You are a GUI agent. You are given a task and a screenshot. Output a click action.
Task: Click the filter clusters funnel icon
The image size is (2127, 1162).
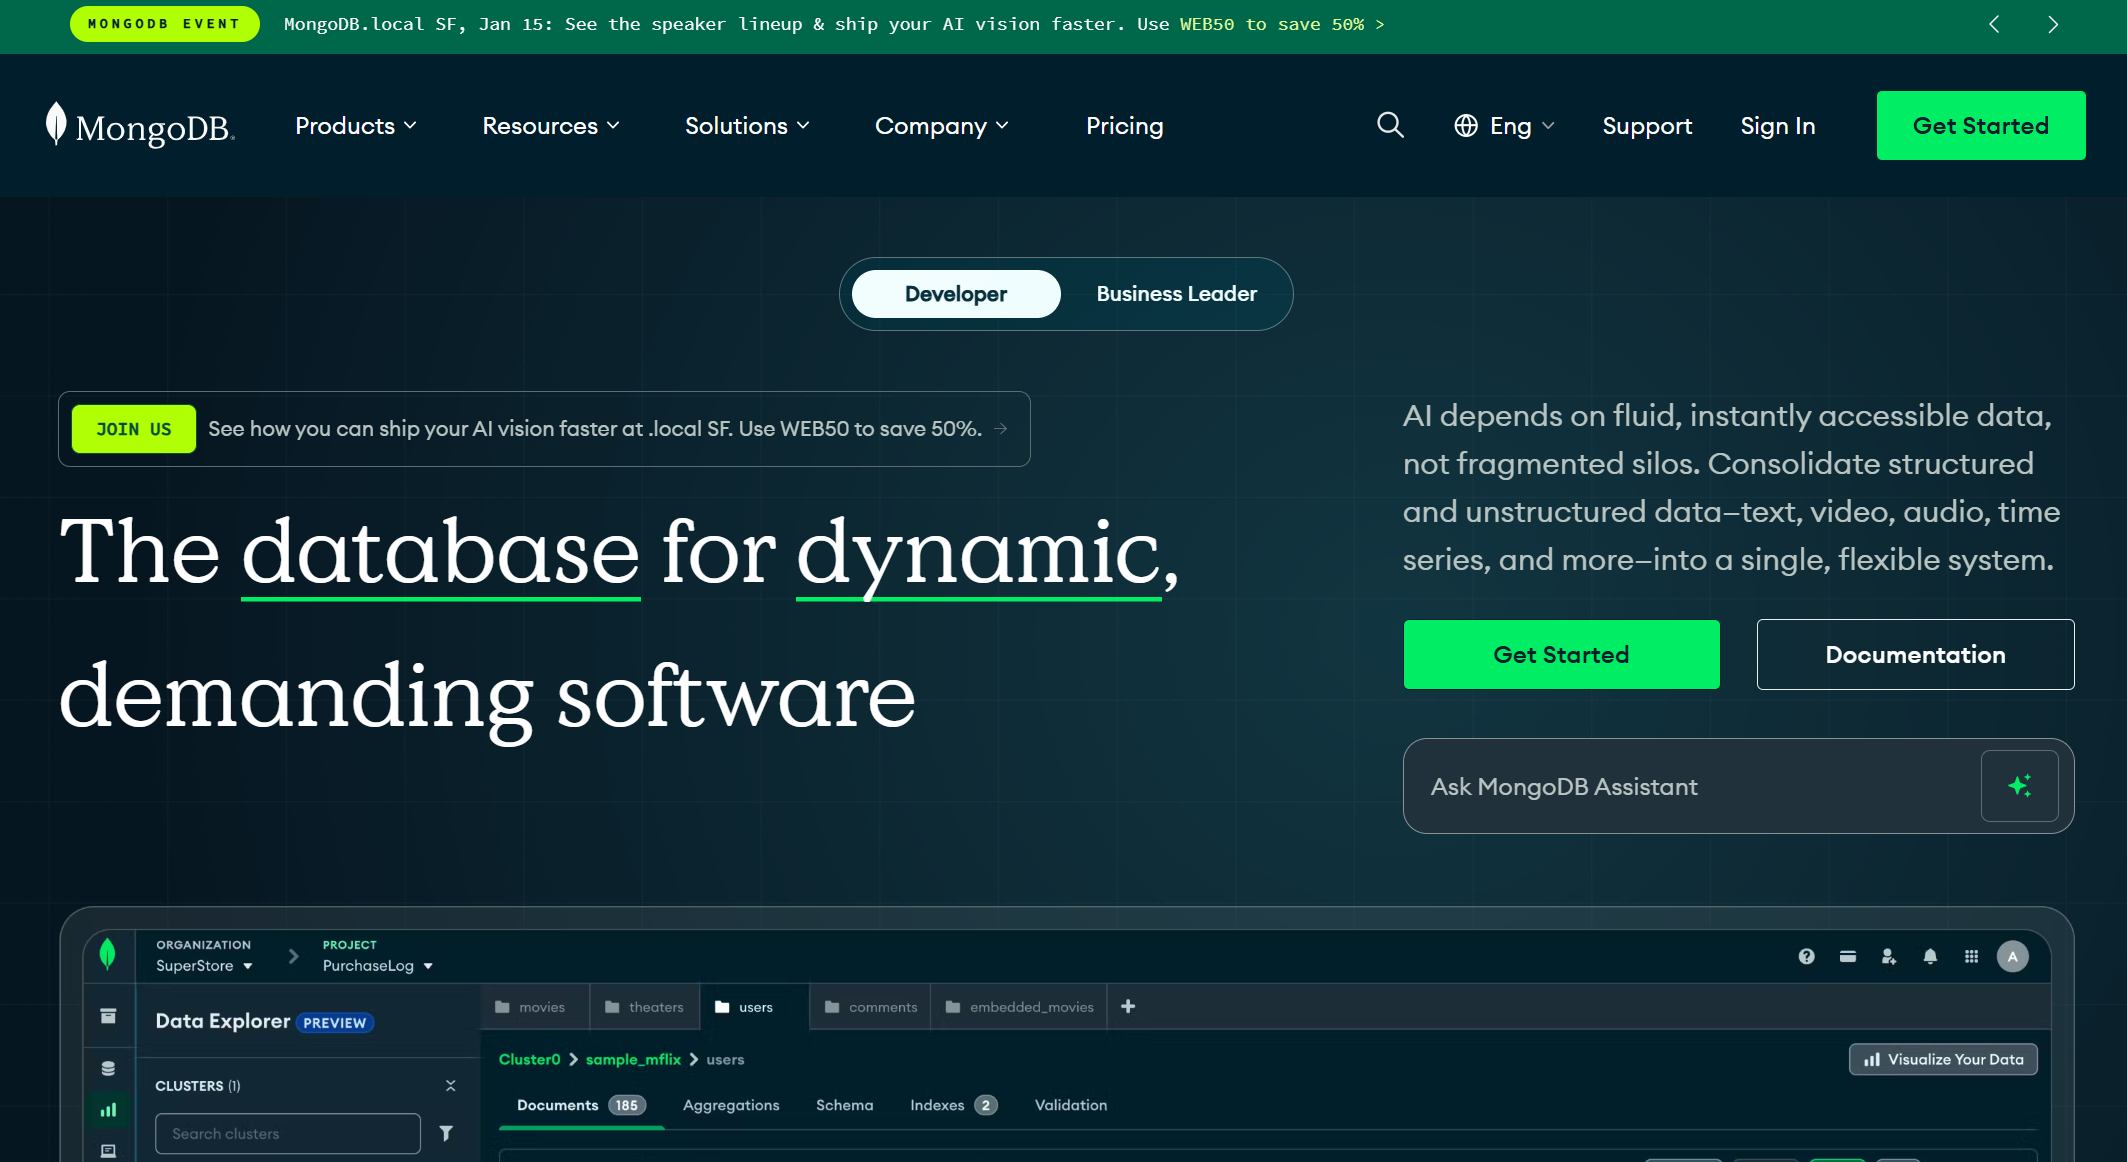[446, 1133]
